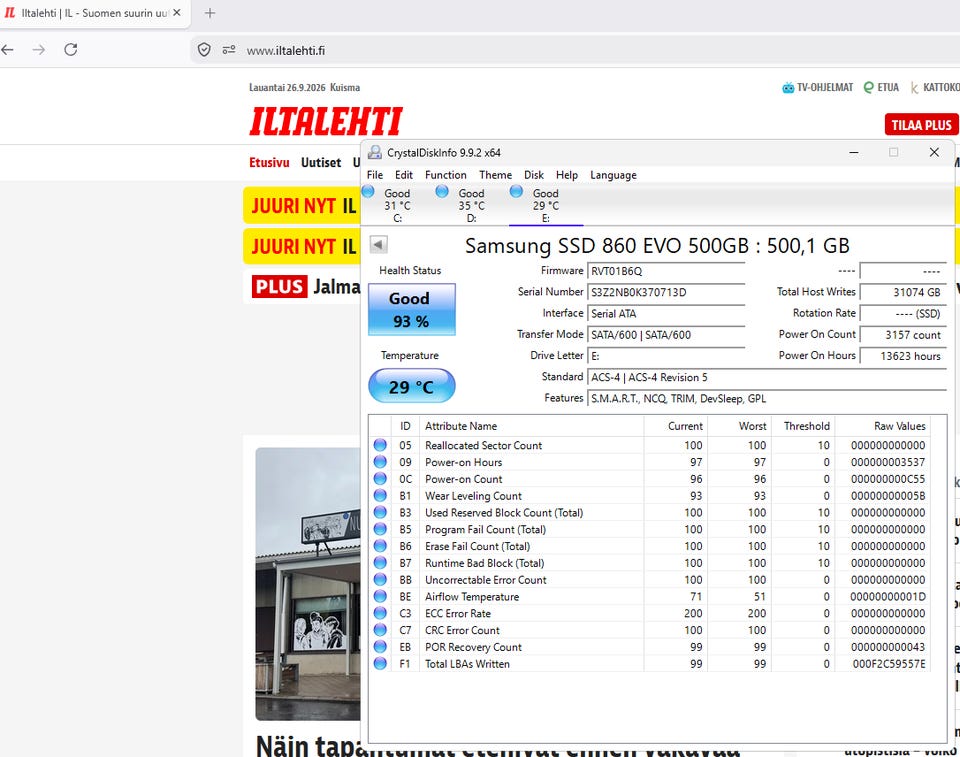Click status orb for ECC Error Rate
This screenshot has width=960, height=757.
click(380, 613)
